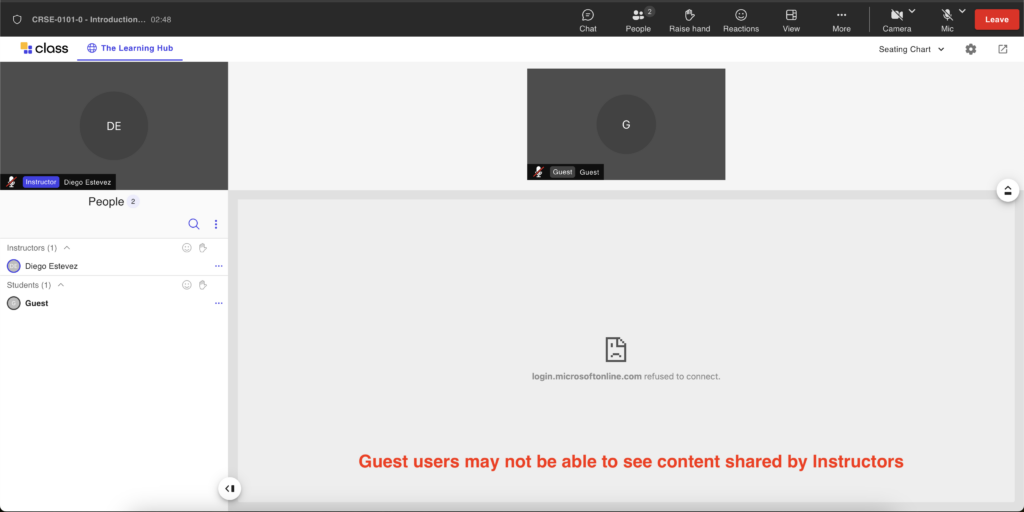Viewport: 1024px width, 512px height.
Task: Open the More options menu
Action: 841,20
